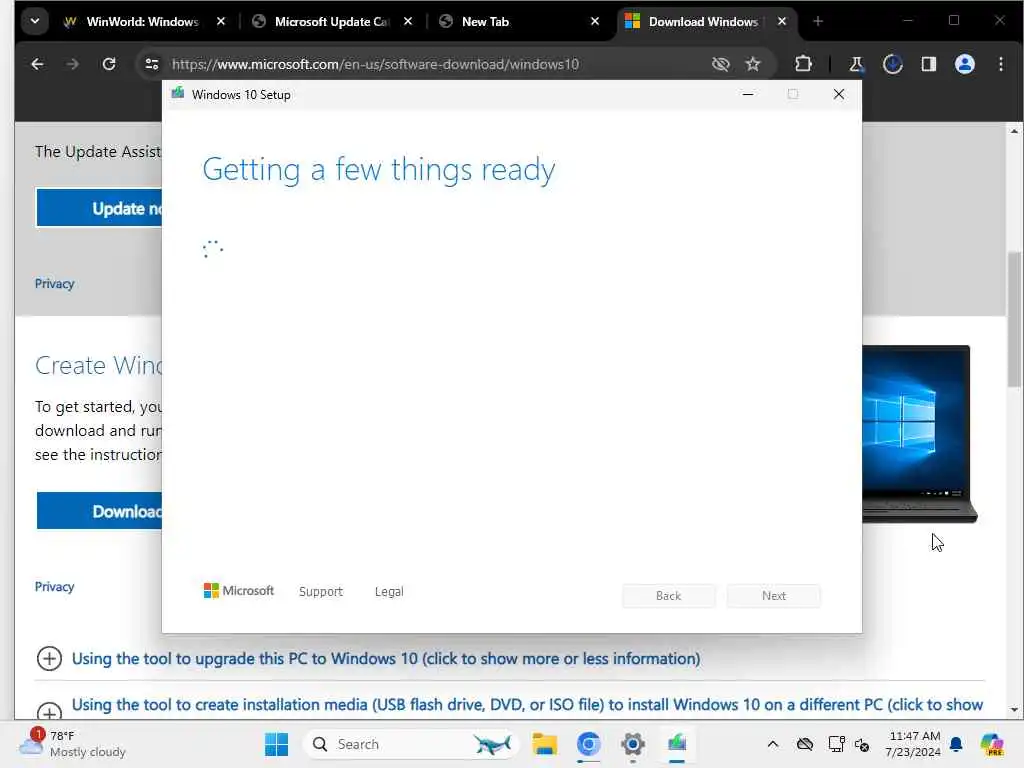View site information icon in address bar
Screen dimensions: 1024x768
click(x=152, y=64)
